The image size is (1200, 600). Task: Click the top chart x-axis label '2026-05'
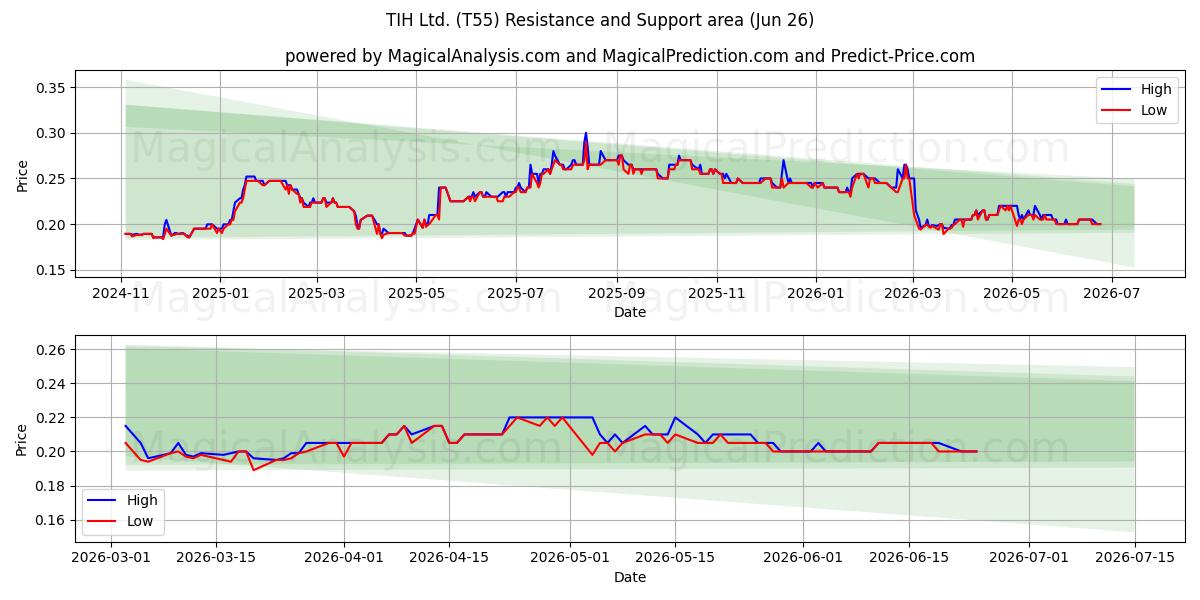pos(1011,294)
